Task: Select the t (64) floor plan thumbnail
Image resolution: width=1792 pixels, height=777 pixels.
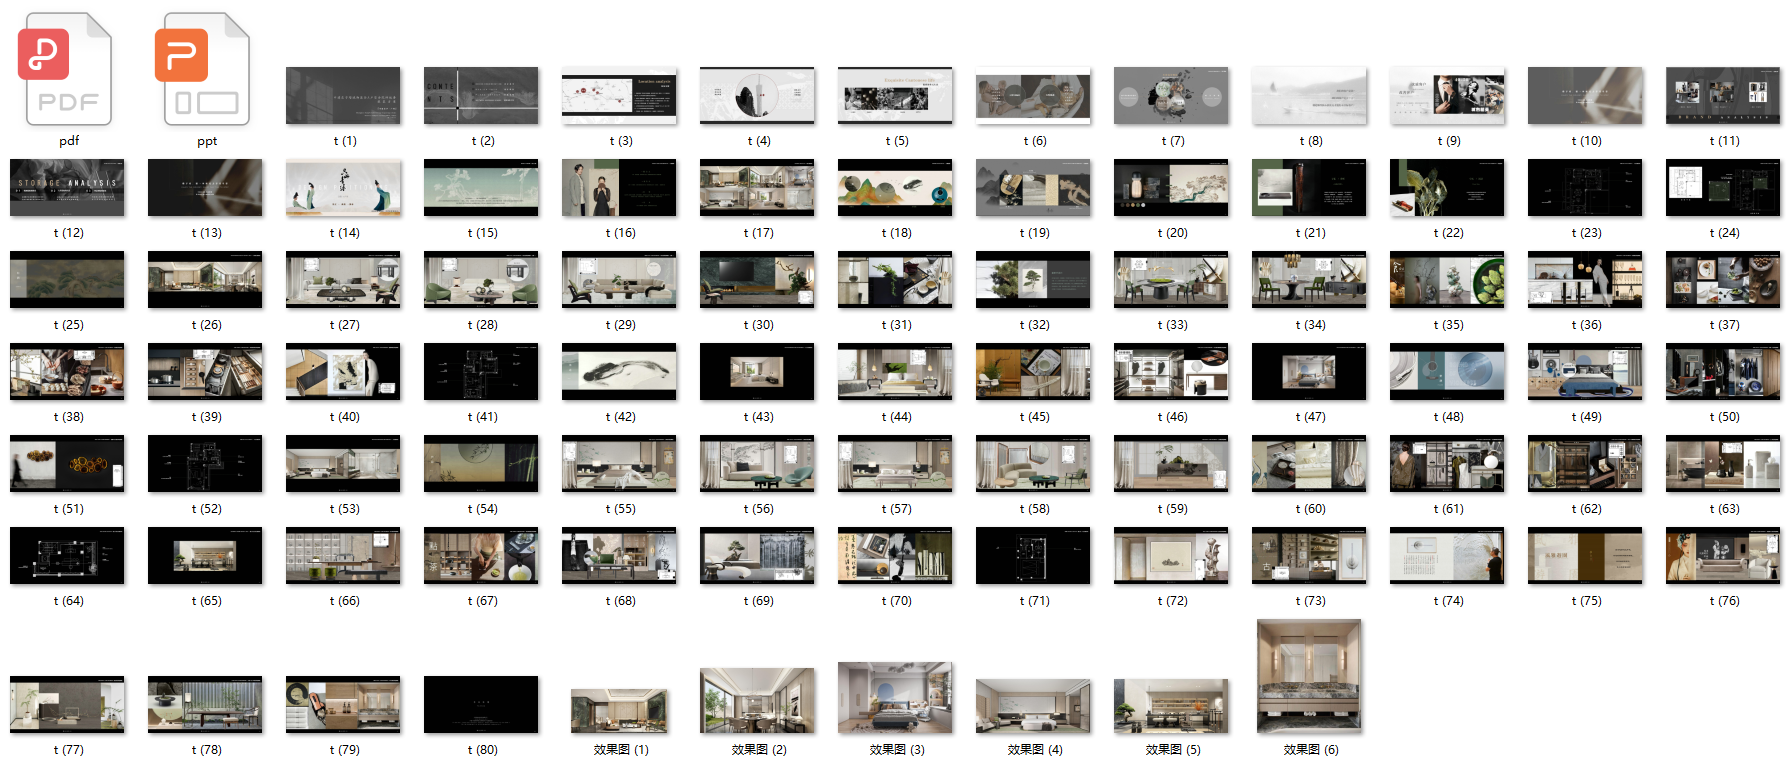Action: pyautogui.click(x=67, y=556)
